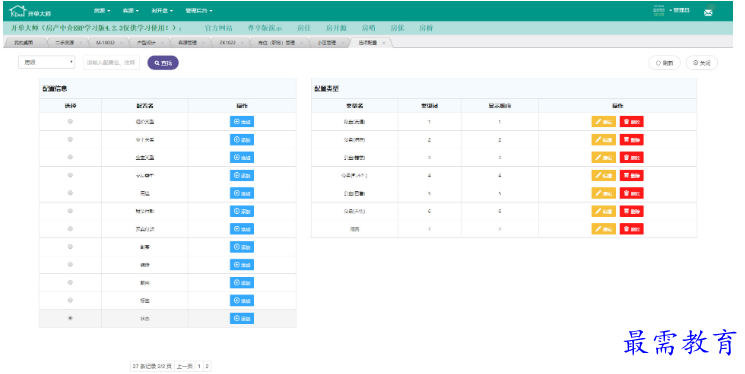Open the mail envelope icon in header
745x374 pixels.
708,13
